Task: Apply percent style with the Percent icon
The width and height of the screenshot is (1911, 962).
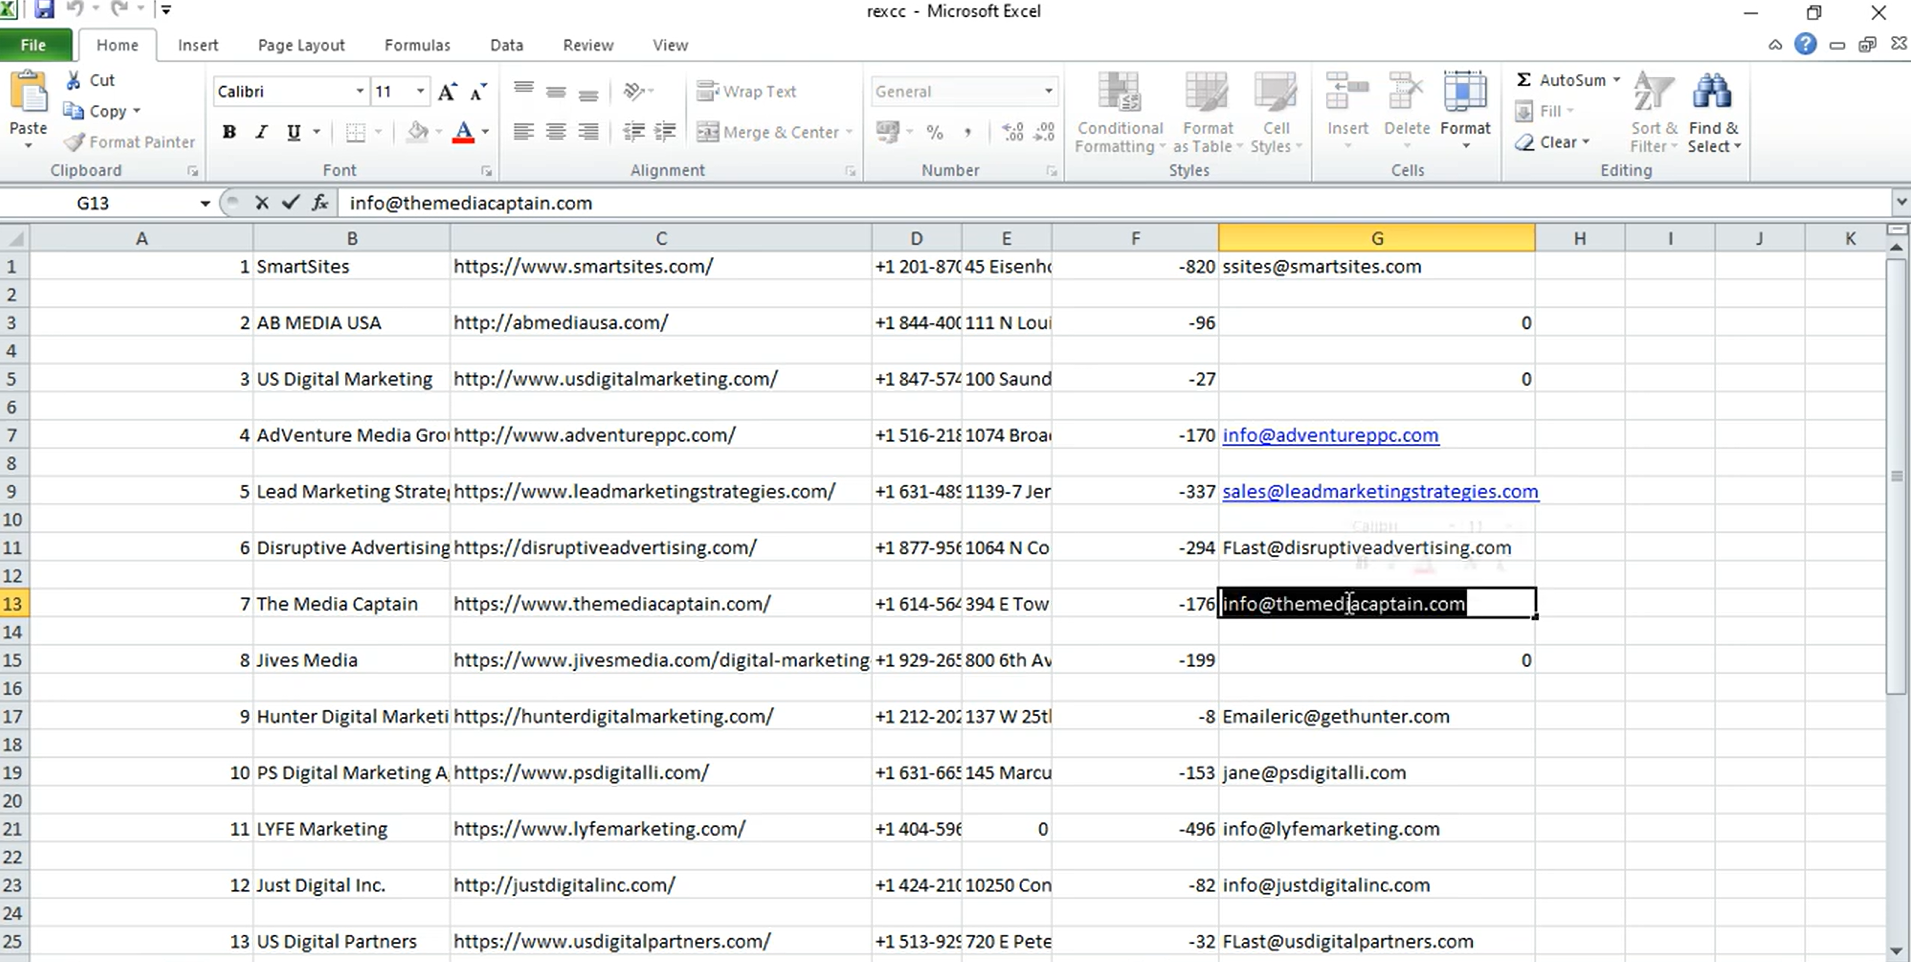Action: [x=936, y=131]
